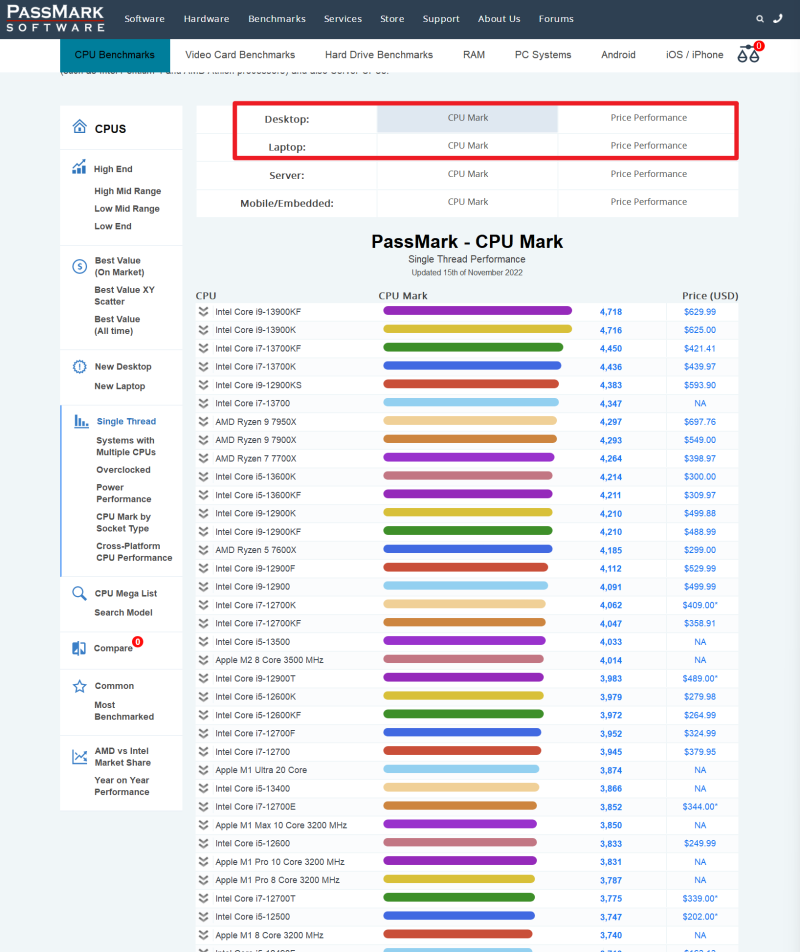Open the Forums menu item
The height and width of the screenshot is (952, 800).
pyautogui.click(x=556, y=19)
